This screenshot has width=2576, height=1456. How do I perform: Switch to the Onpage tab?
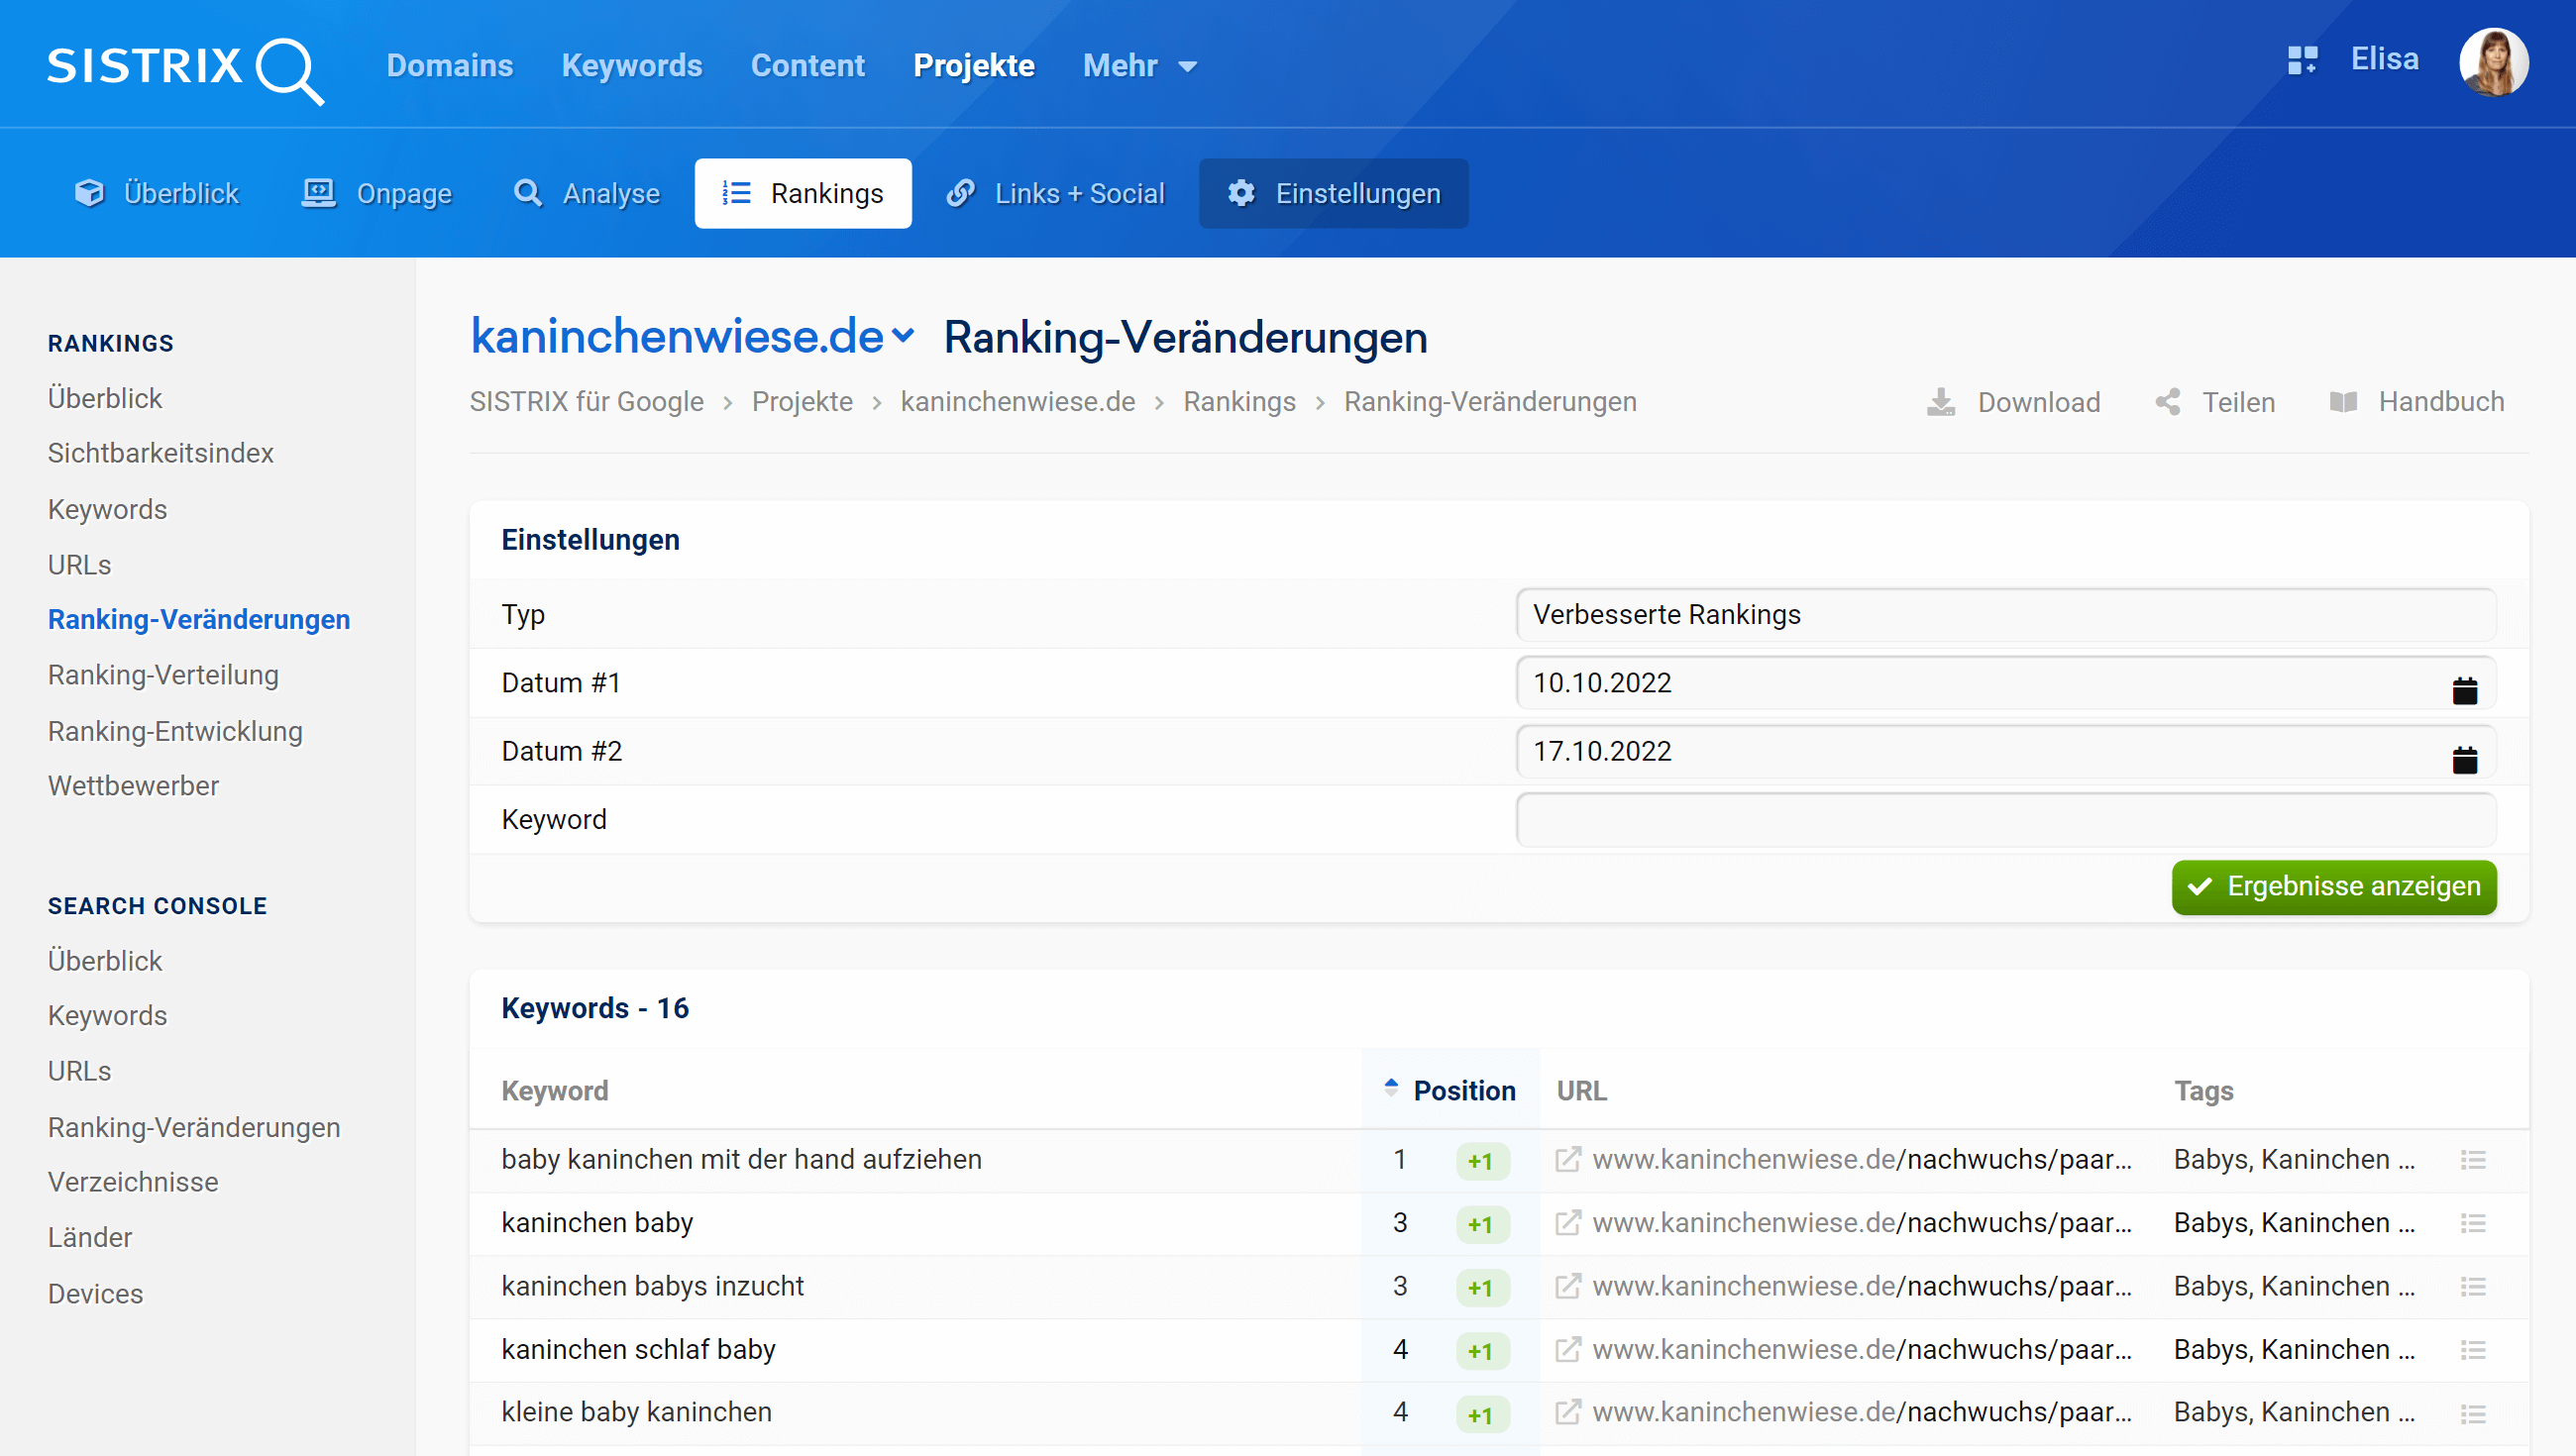point(378,193)
